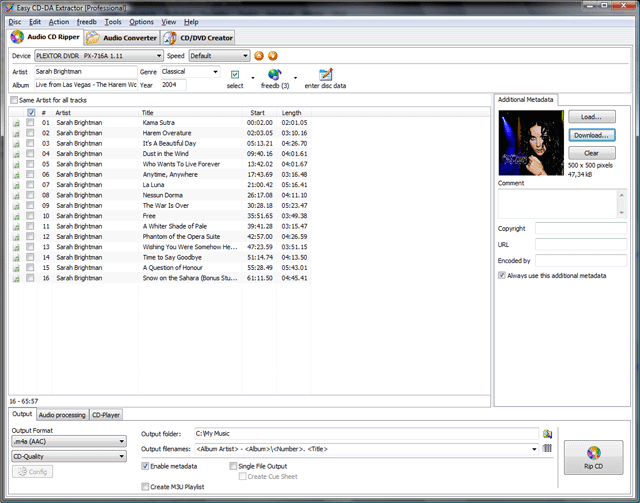Click the Clear cover button
Screen dimensions: 640x503
(592, 153)
